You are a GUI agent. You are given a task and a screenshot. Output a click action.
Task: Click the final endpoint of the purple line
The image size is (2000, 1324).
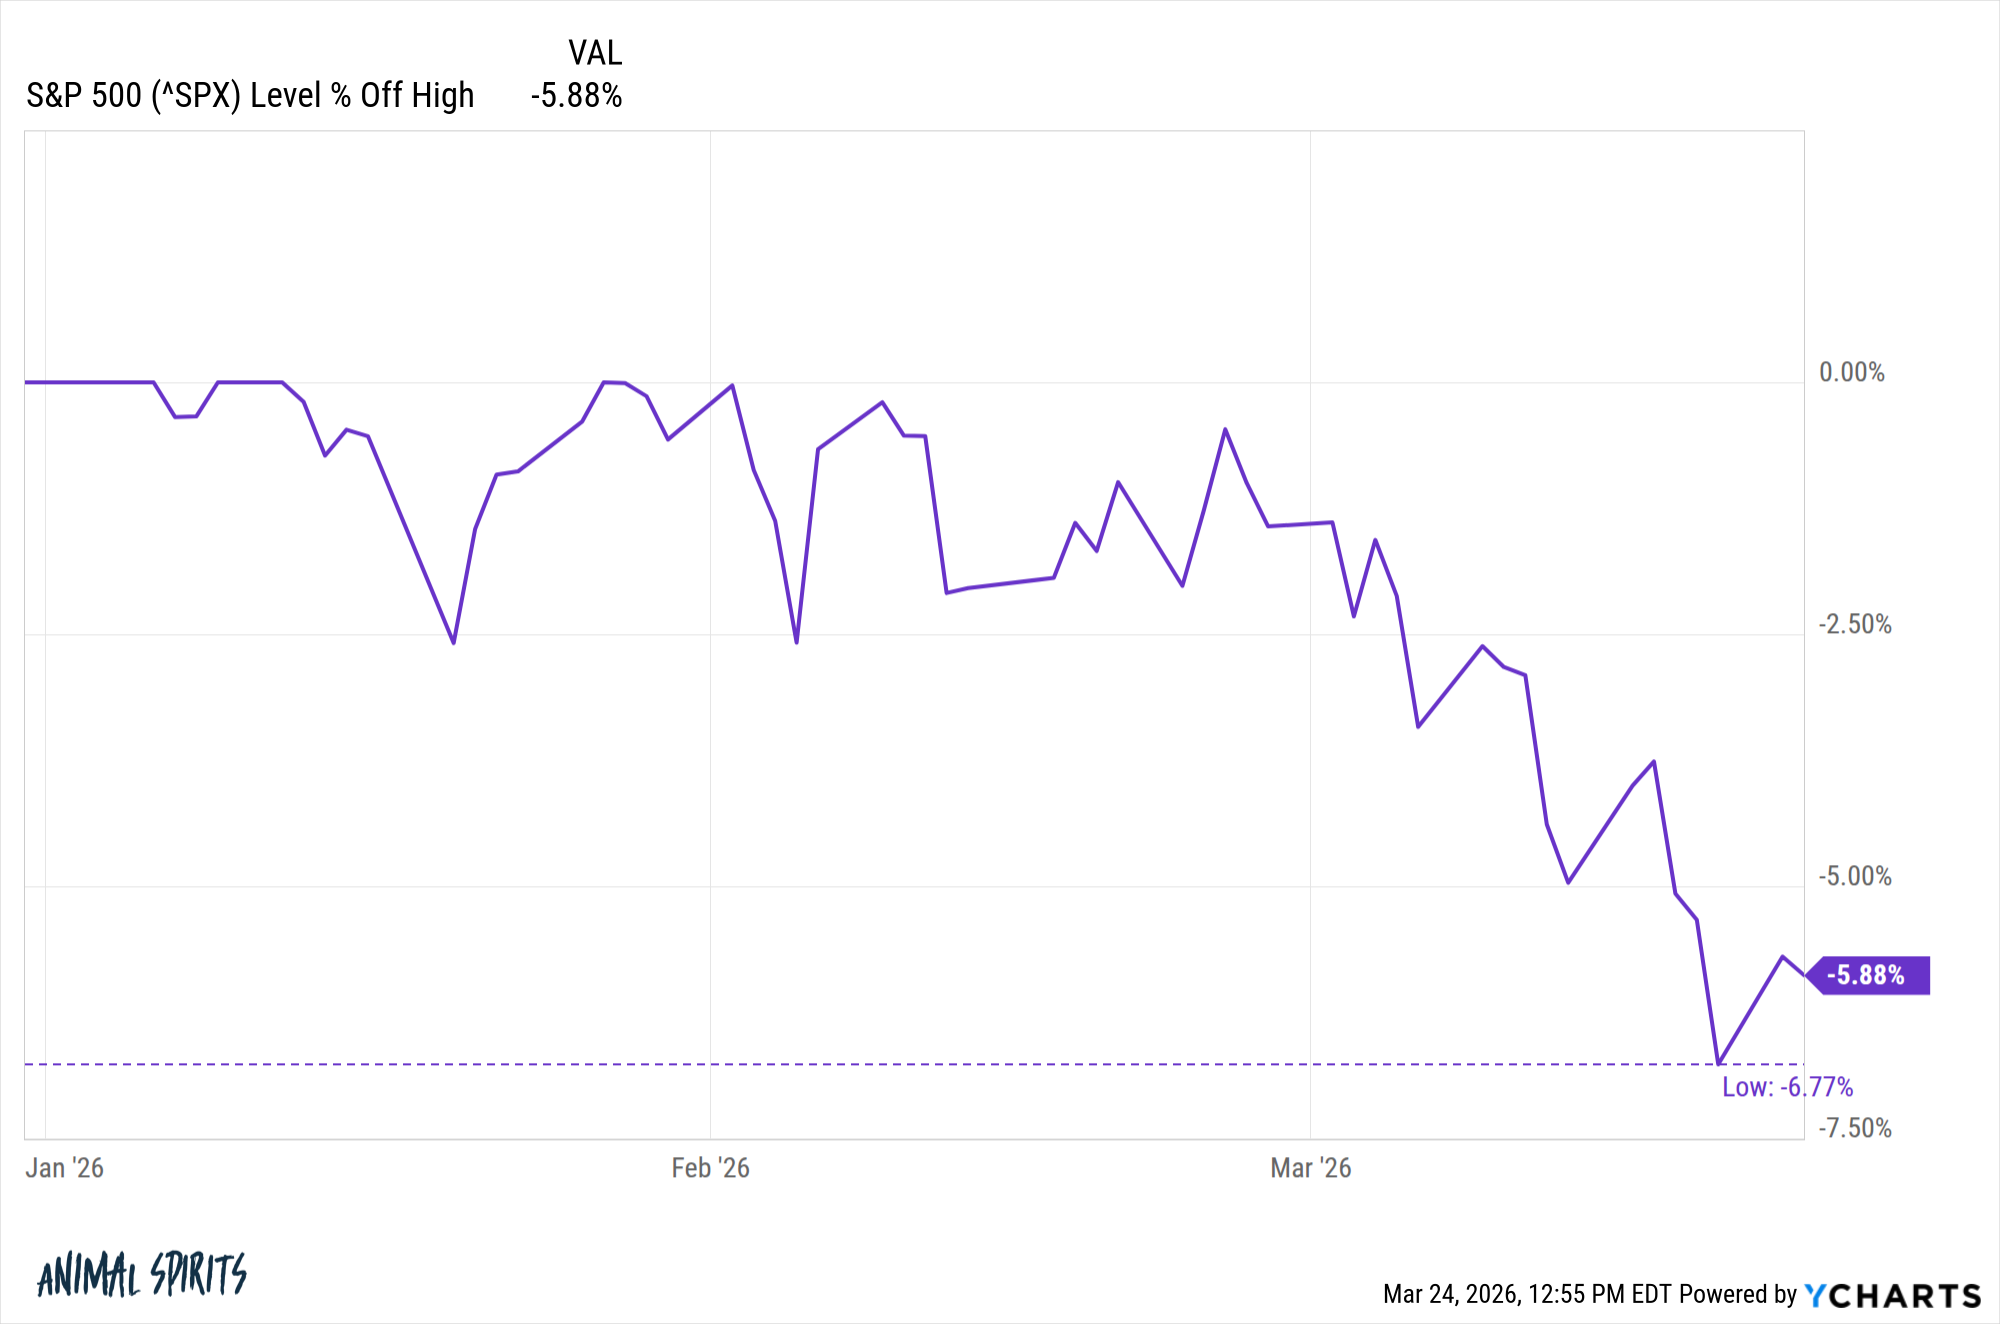pyautogui.click(x=1804, y=975)
